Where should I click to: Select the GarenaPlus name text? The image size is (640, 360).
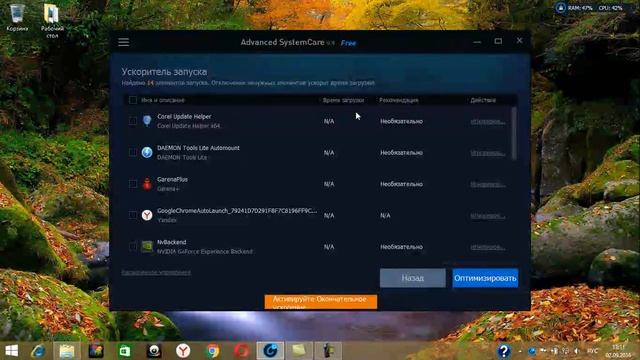pos(172,179)
